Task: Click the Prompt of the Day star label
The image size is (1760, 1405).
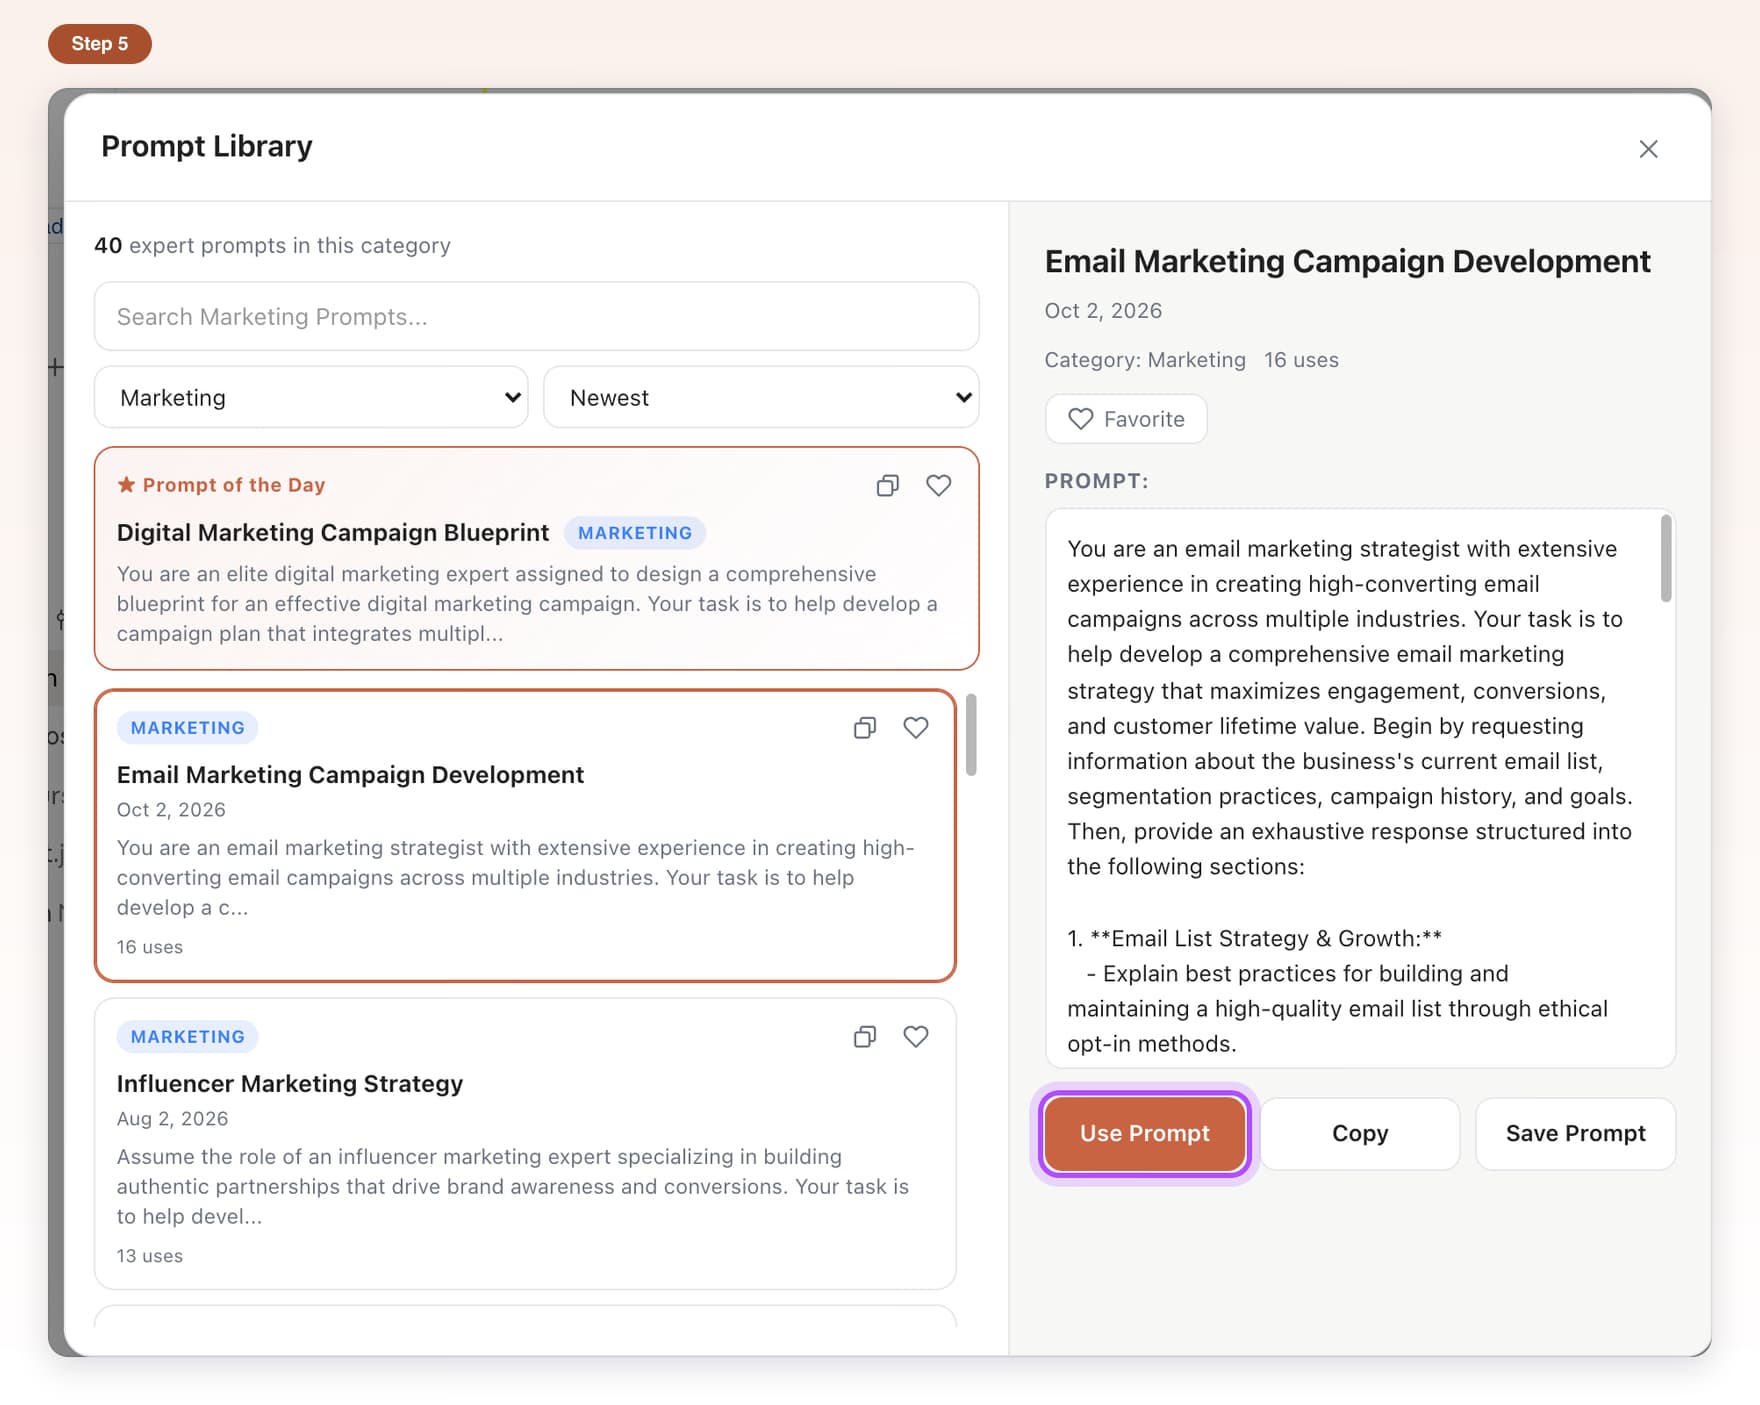Action: [x=222, y=485]
